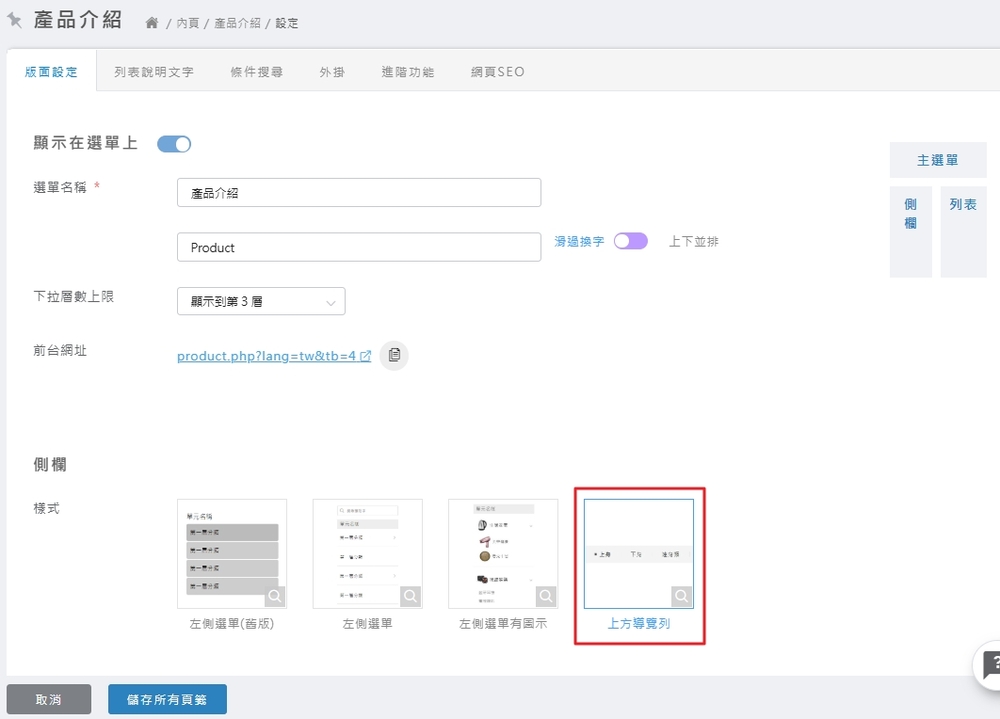Image resolution: width=1000 pixels, height=719 pixels.
Task: Magnify the 左側選單有圖示 style preview
Action: [x=546, y=597]
